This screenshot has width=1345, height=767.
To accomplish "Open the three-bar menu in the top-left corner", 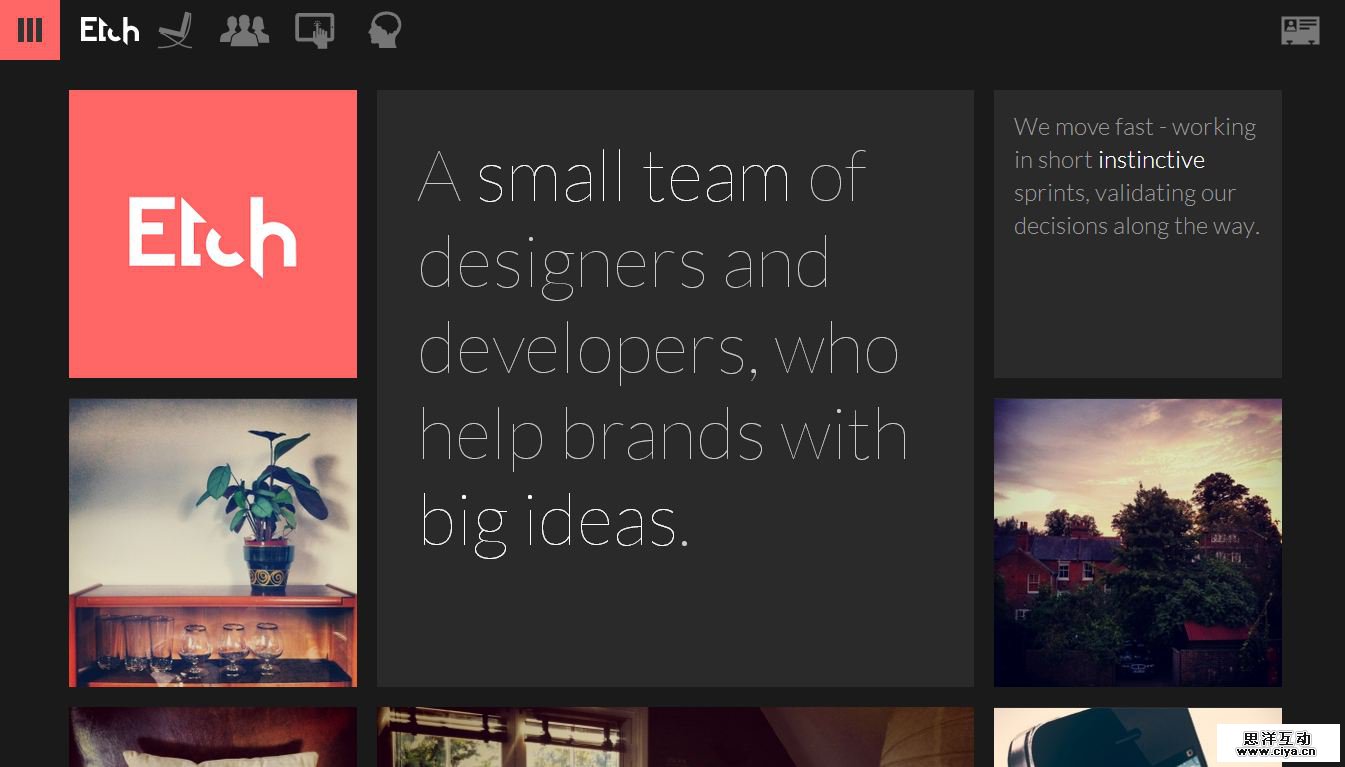I will (30, 30).
